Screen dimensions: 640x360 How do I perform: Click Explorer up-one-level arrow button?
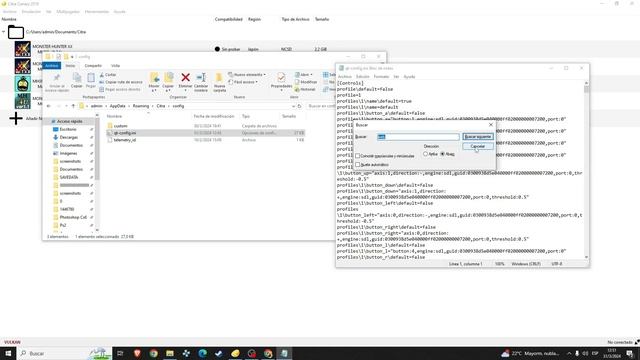pyautogui.click(x=73, y=106)
